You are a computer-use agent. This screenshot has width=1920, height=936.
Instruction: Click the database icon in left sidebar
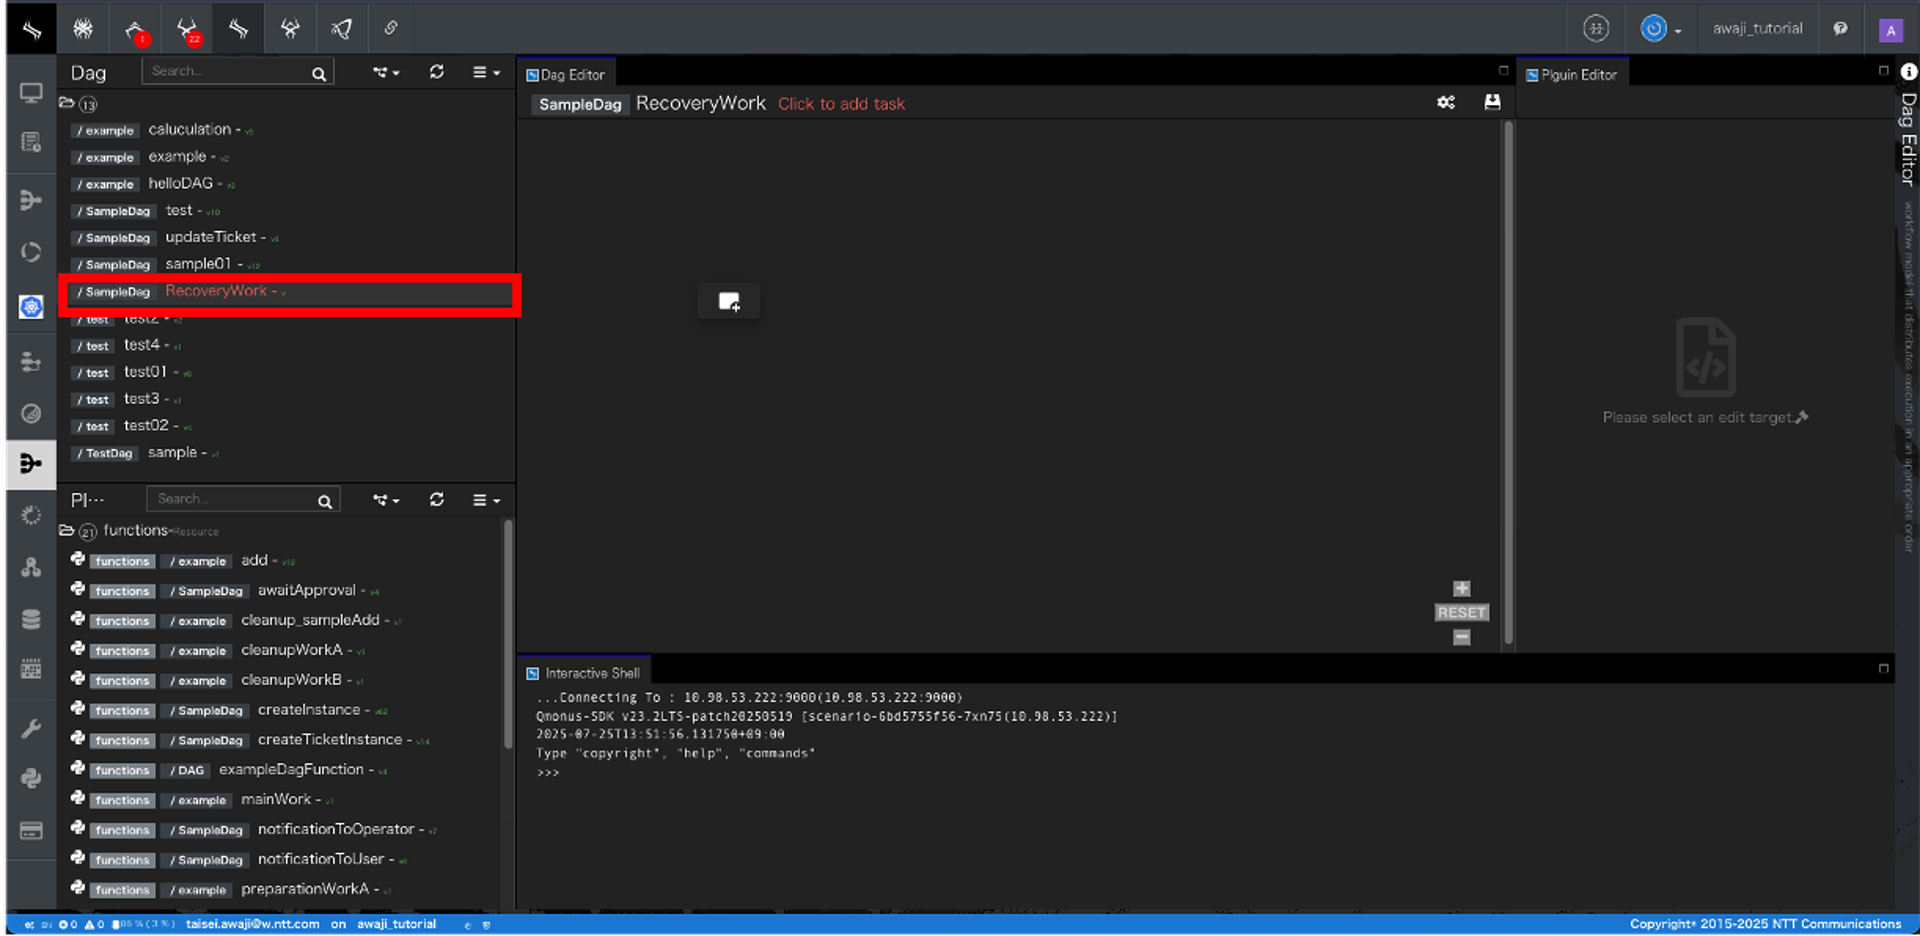pos(31,620)
